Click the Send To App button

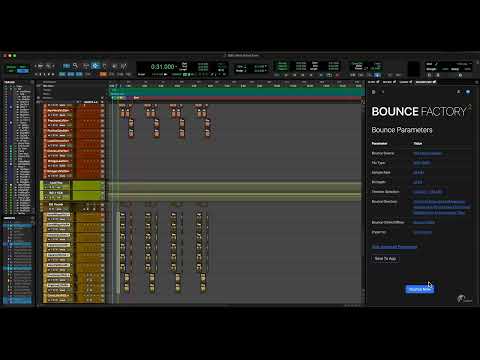(x=385, y=258)
